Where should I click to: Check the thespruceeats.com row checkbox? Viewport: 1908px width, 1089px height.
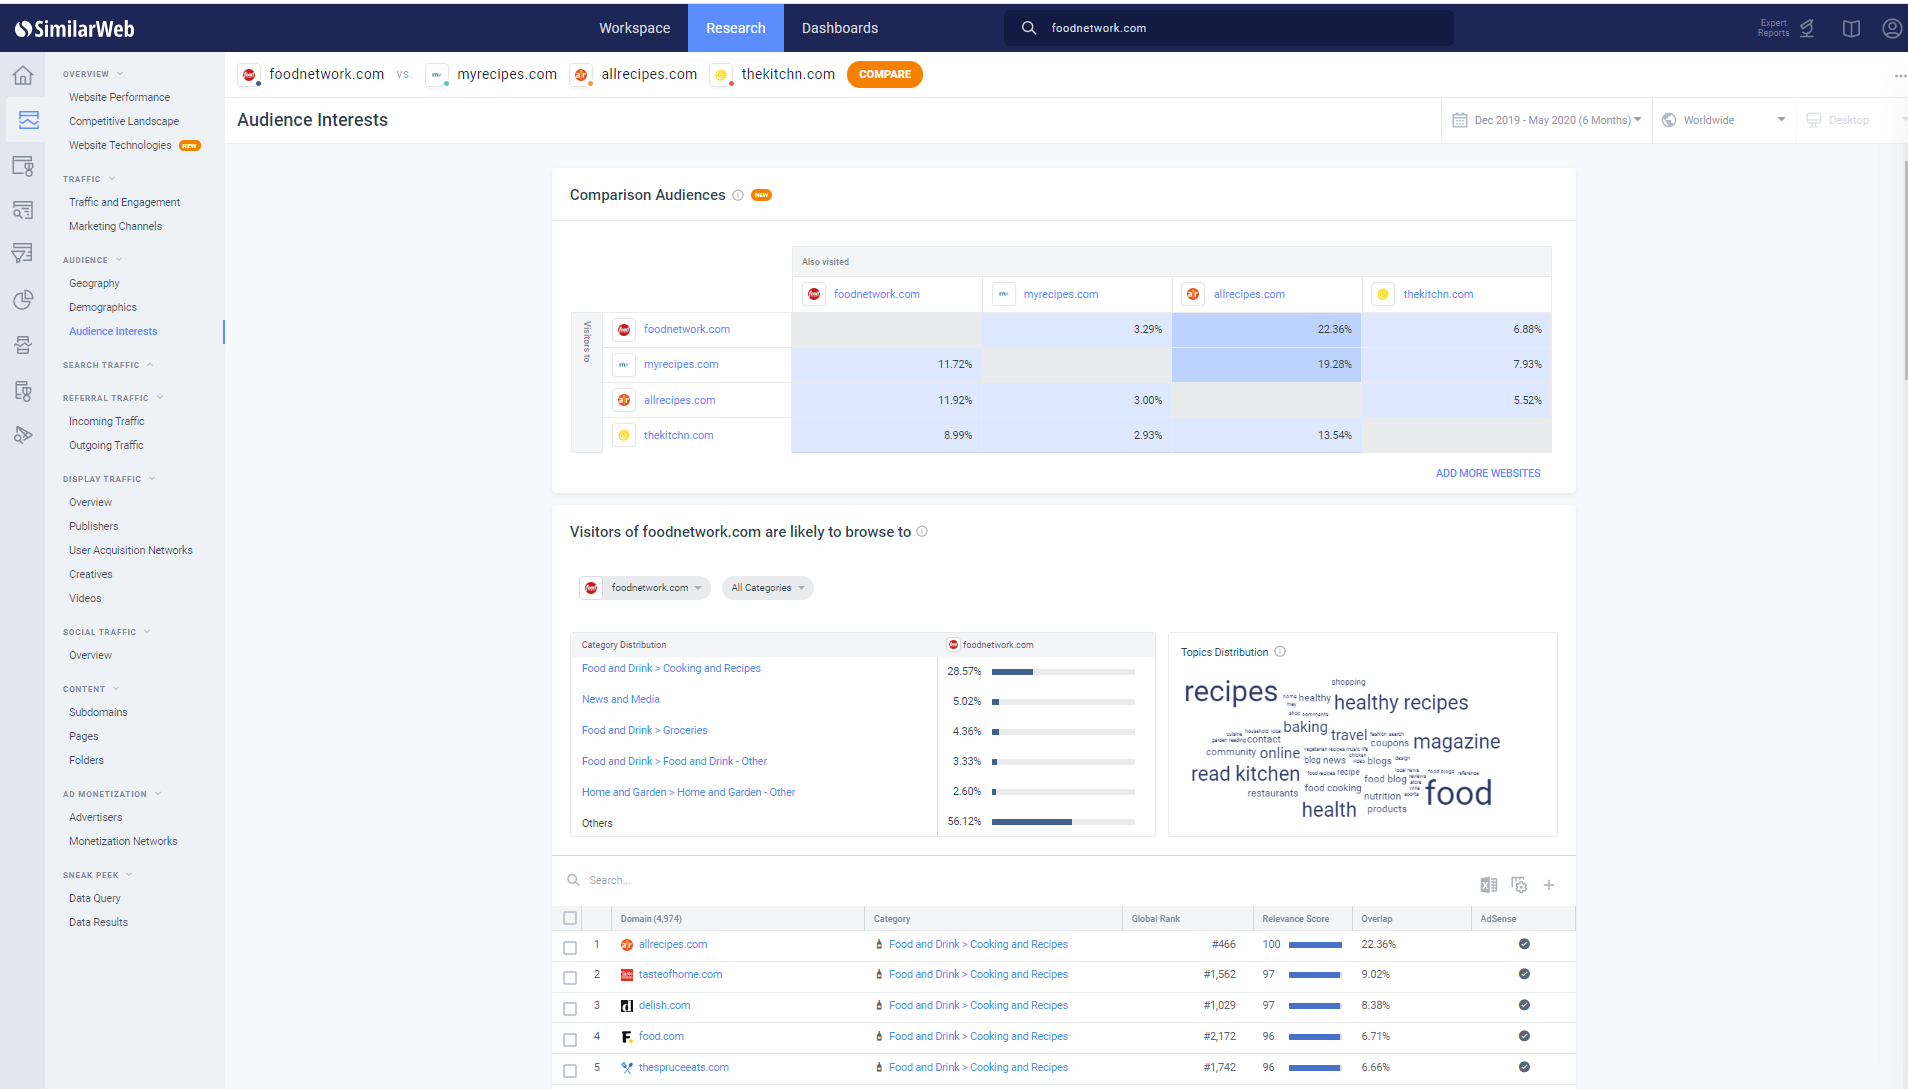570,1071
